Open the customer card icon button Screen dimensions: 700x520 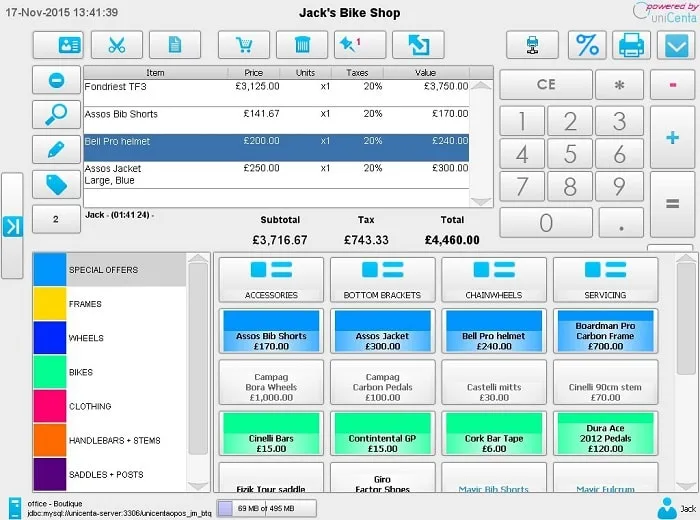tap(58, 45)
